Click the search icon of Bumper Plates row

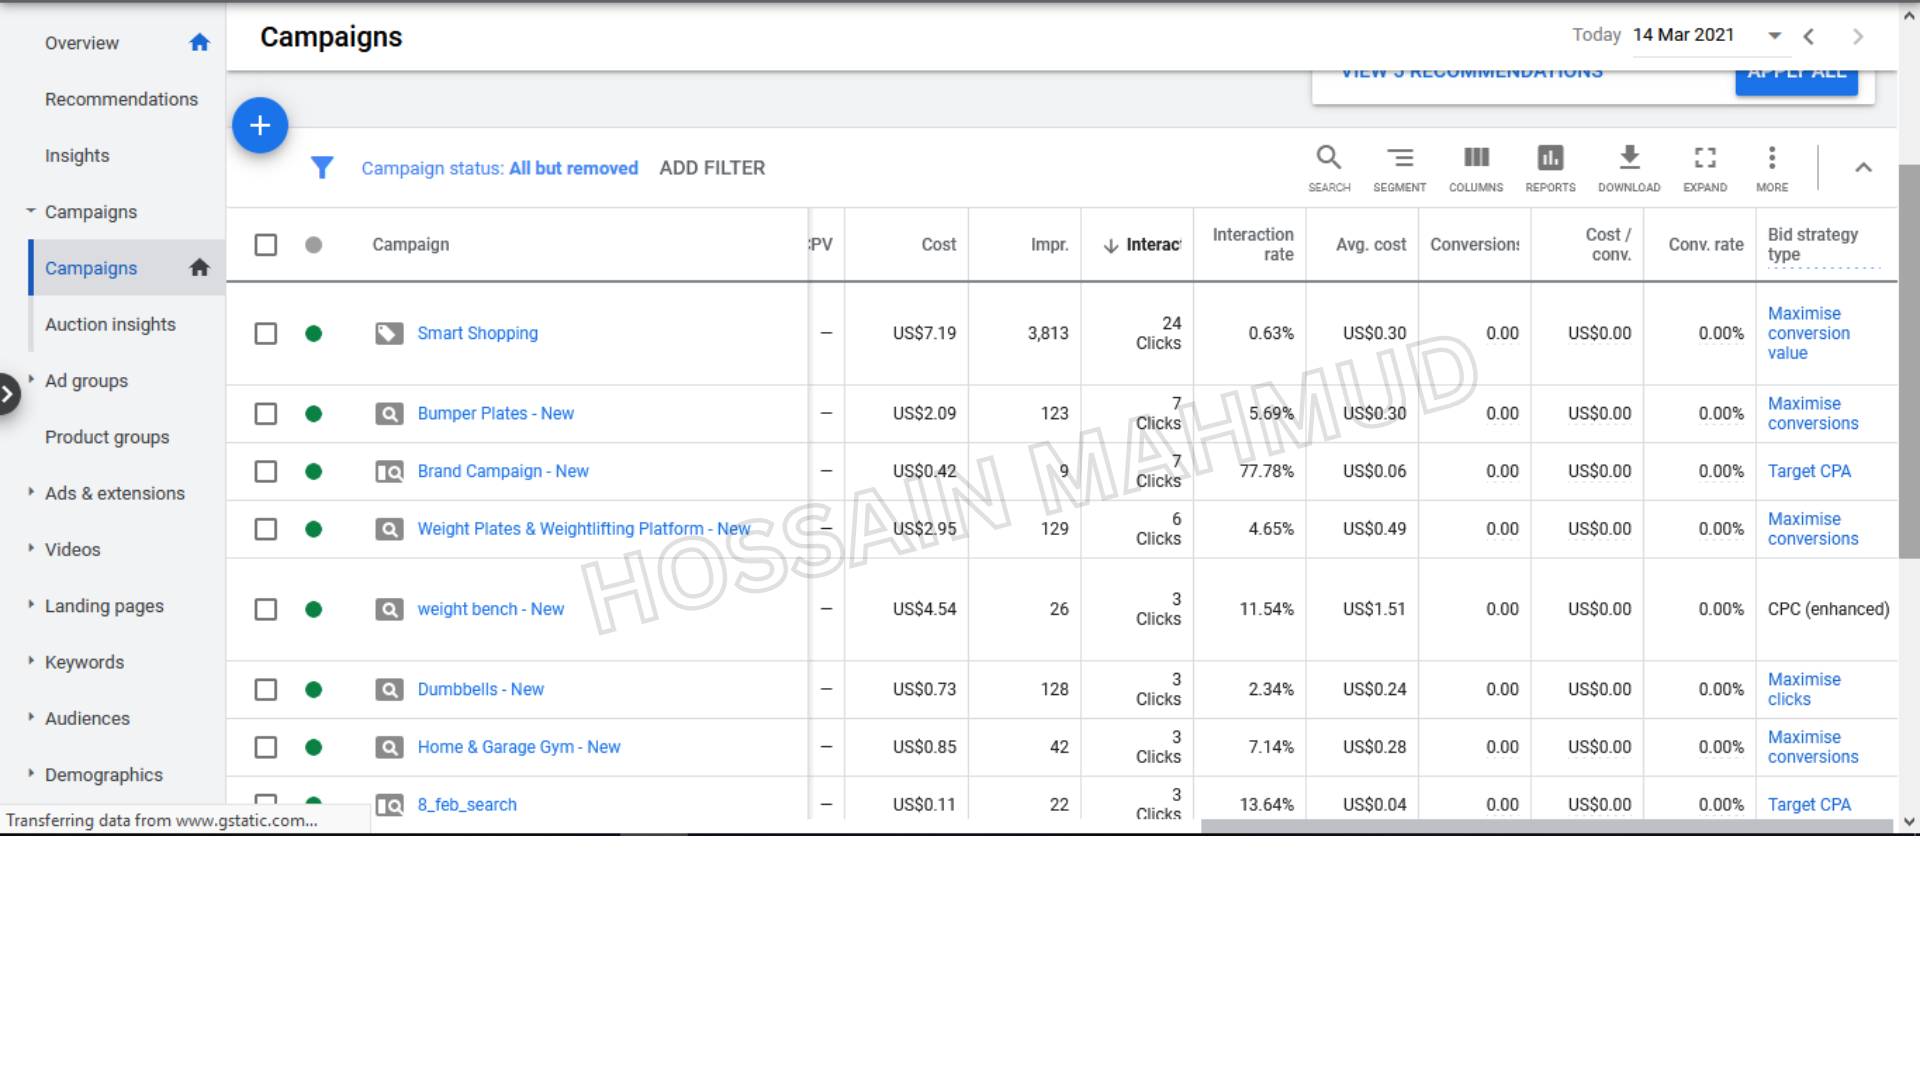(x=389, y=413)
